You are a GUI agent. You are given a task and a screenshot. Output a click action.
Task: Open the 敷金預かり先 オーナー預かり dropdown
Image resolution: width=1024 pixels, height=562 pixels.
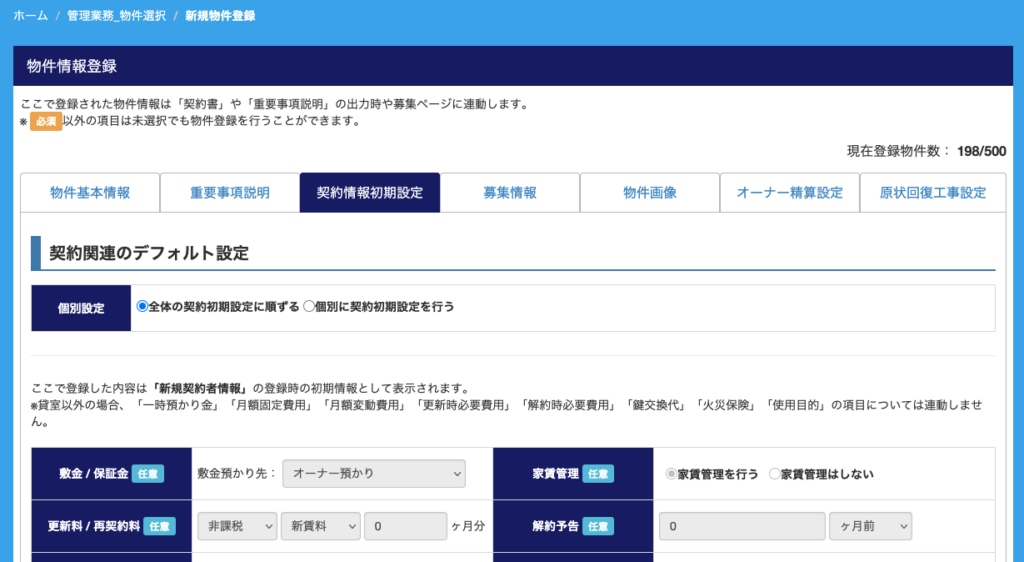click(374, 473)
